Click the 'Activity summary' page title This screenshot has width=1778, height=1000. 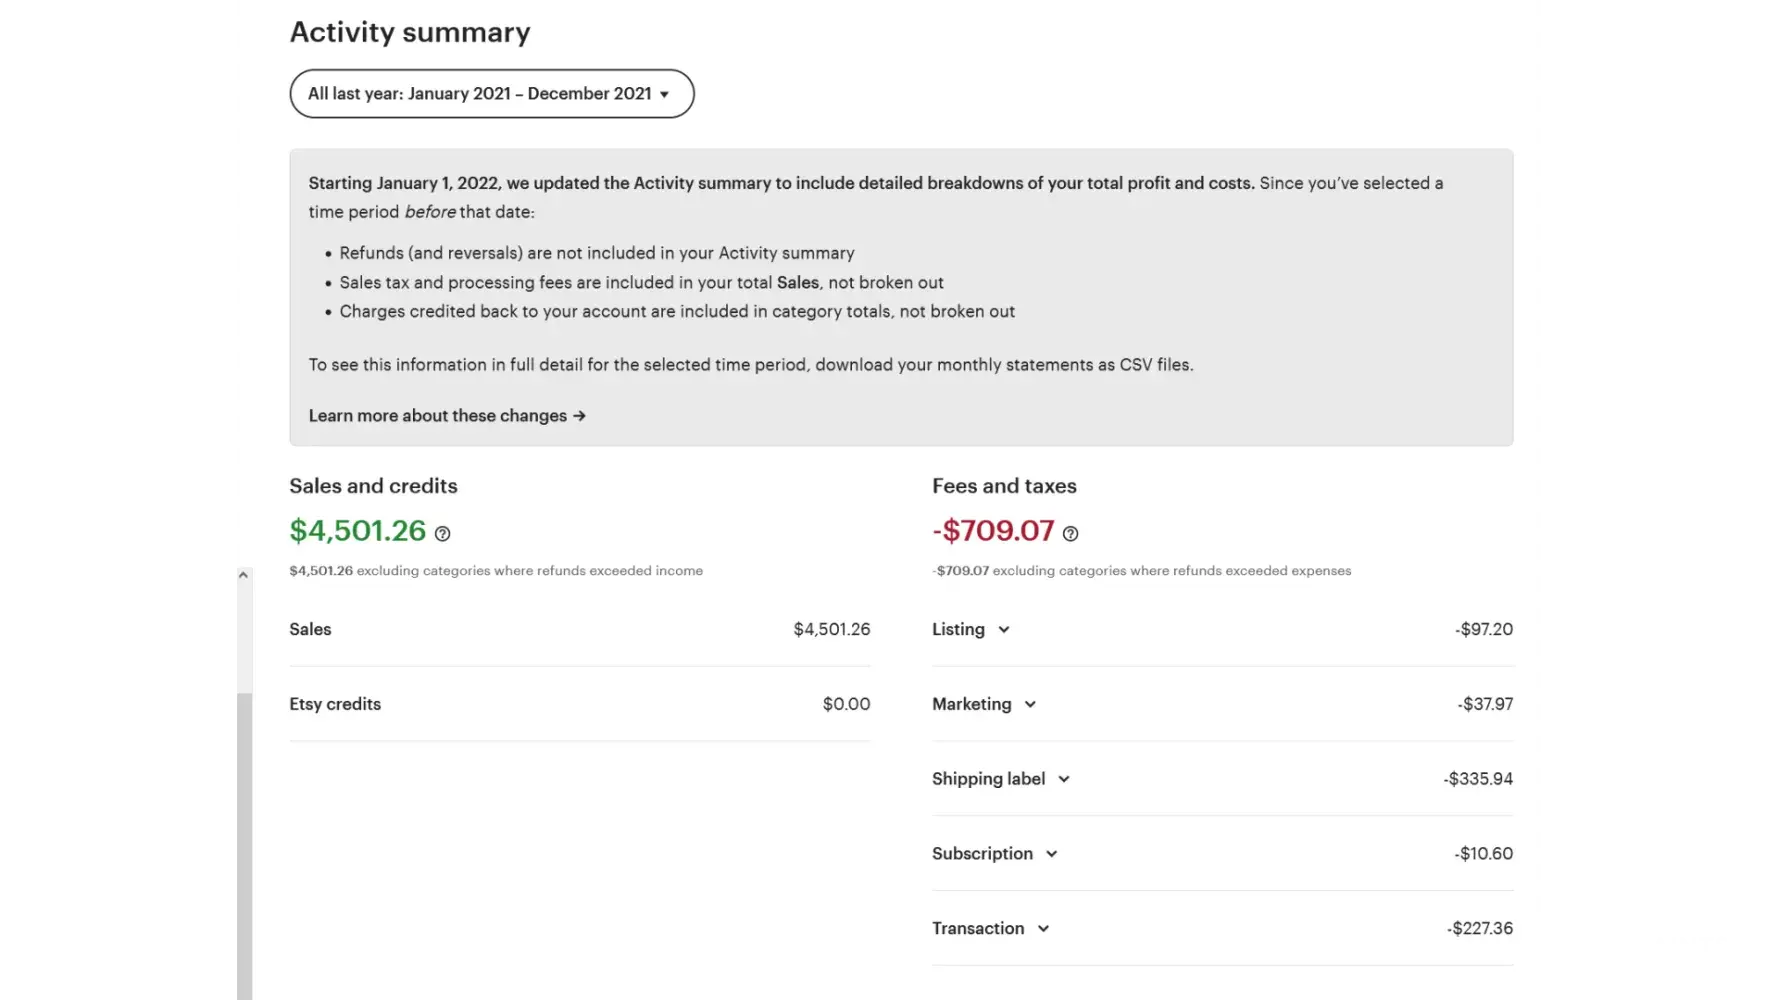click(x=410, y=32)
